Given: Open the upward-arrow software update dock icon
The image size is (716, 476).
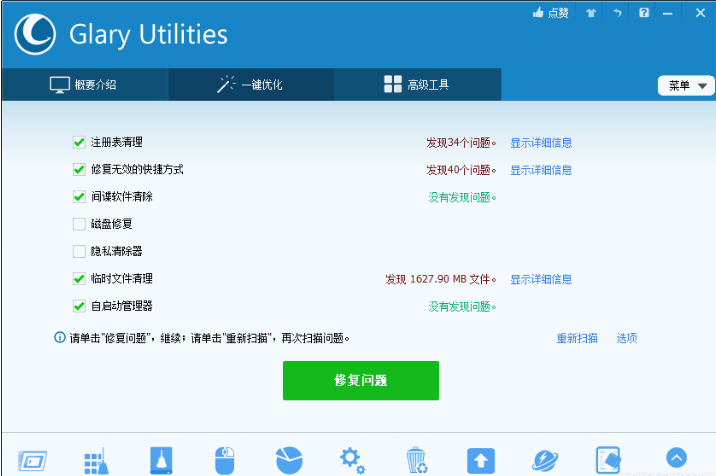Looking at the screenshot, I should pos(481,460).
